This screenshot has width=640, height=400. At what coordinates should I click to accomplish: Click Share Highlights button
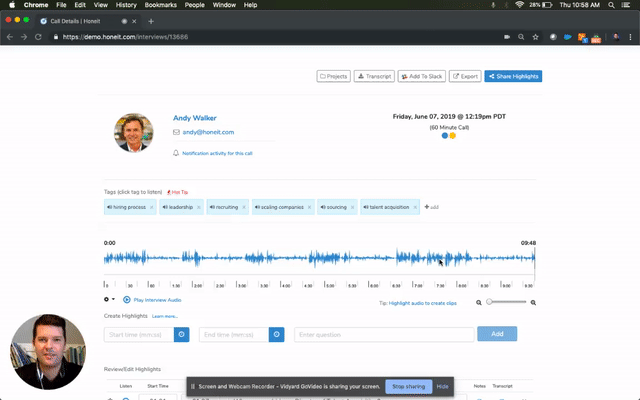513,76
